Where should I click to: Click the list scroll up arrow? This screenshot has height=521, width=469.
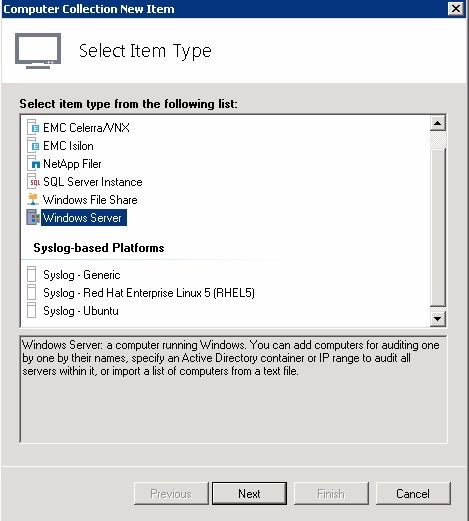point(438,124)
